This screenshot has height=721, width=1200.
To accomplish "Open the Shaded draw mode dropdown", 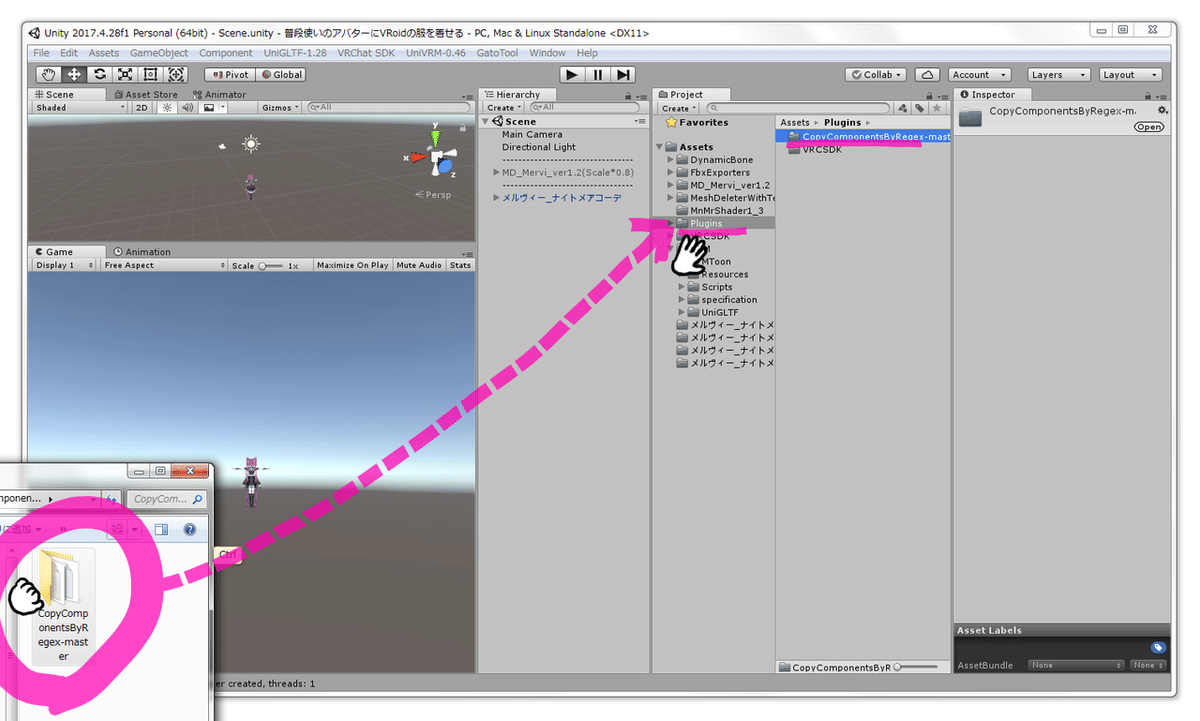I will [x=80, y=107].
